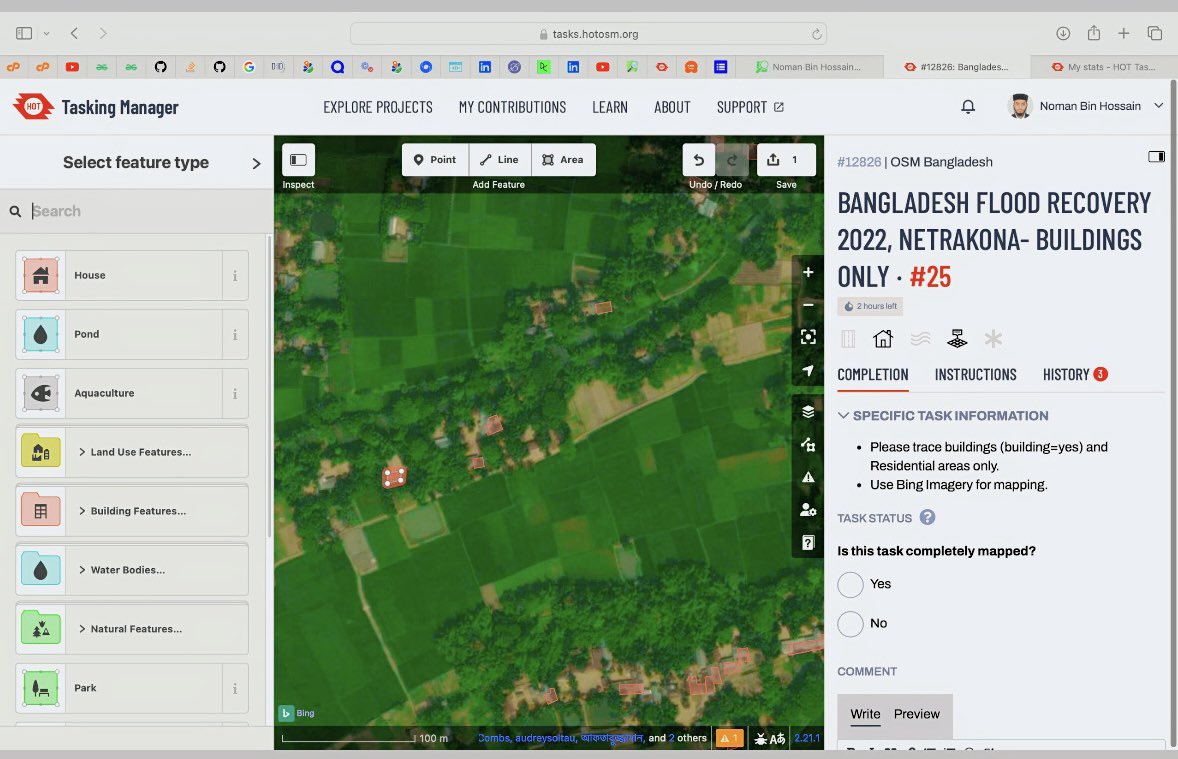Open the Noman Bin Hossain account dropdown

tap(1086, 105)
